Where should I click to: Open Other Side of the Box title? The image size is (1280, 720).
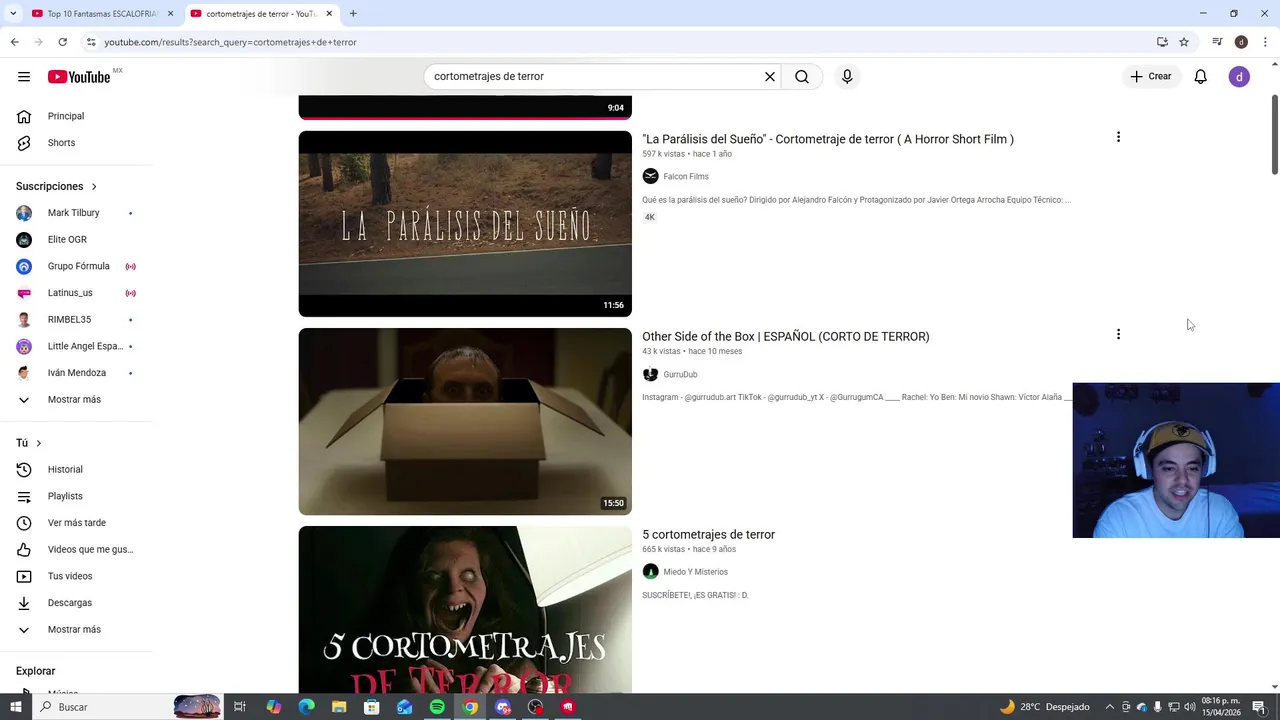(x=786, y=337)
